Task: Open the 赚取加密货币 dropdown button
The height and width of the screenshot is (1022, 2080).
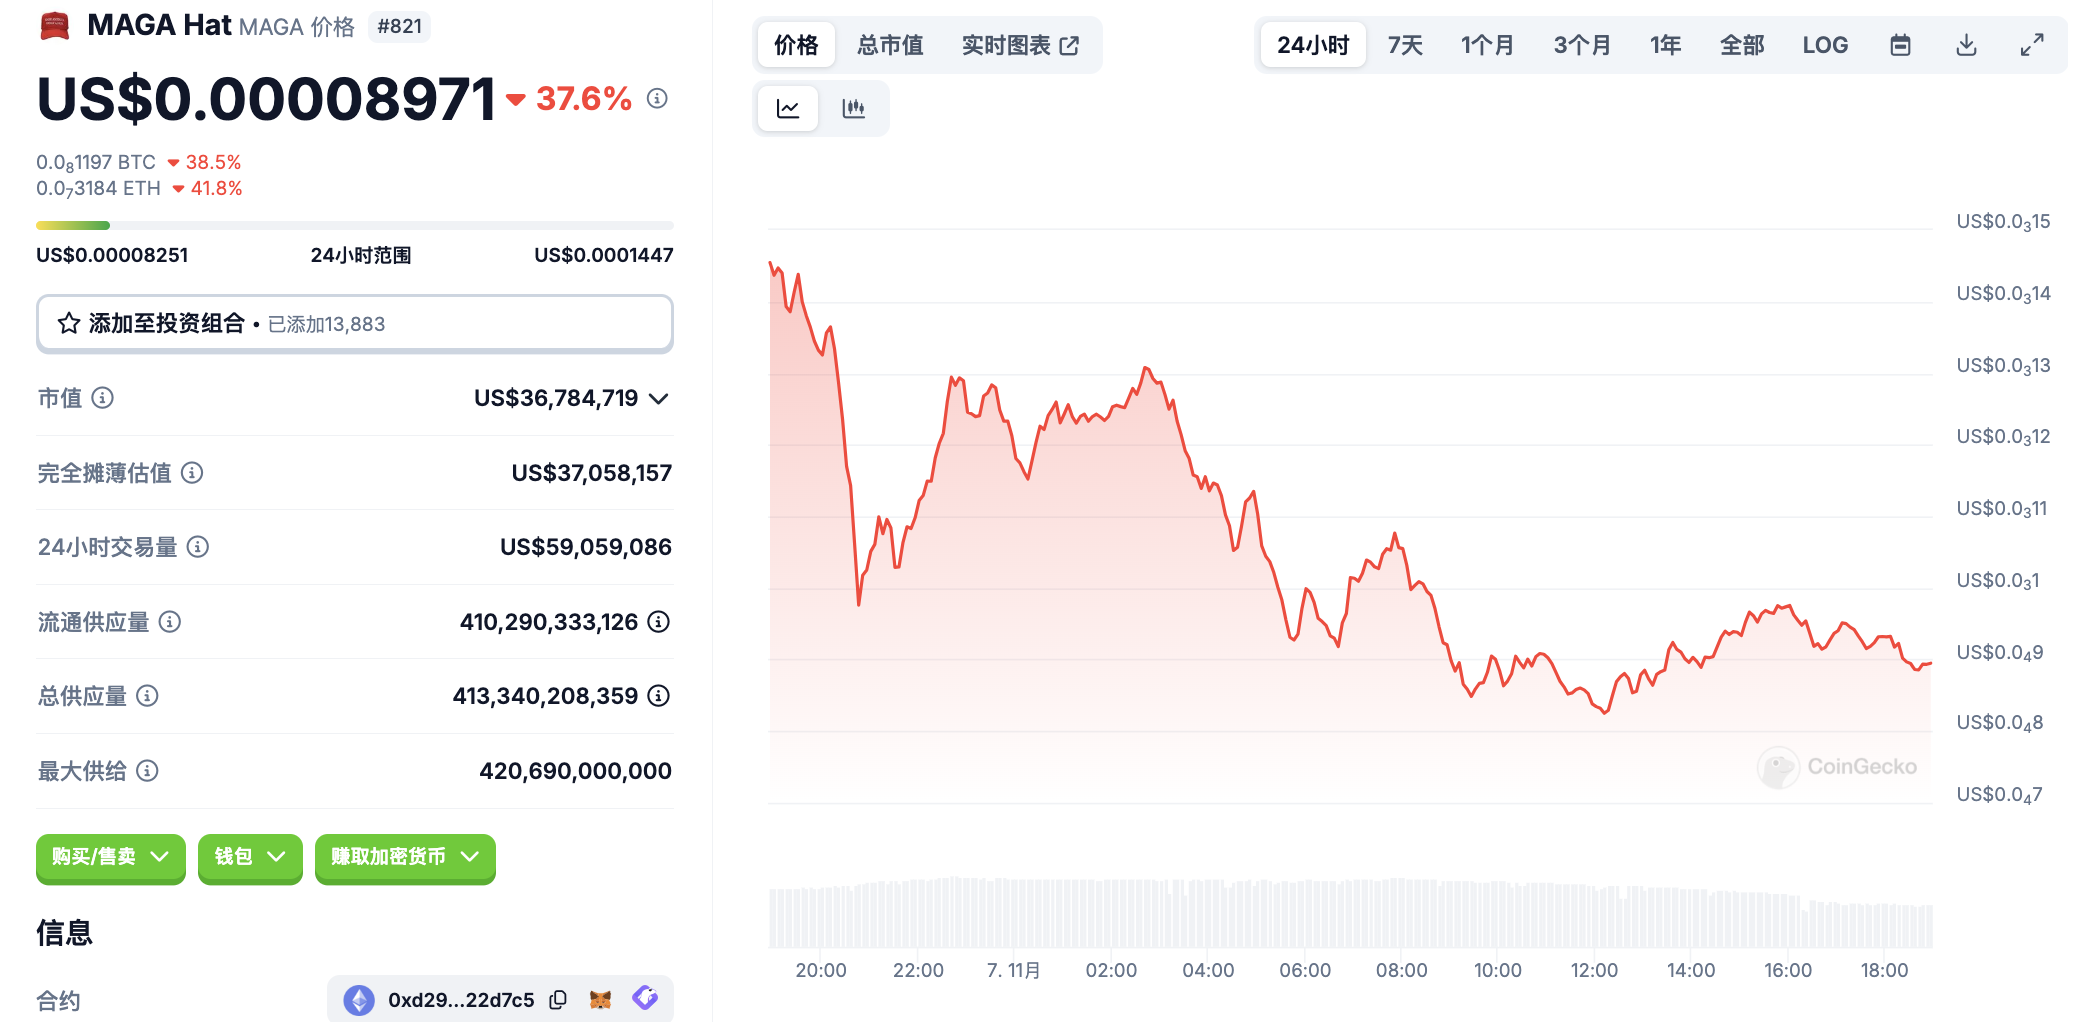Action: [x=405, y=857]
